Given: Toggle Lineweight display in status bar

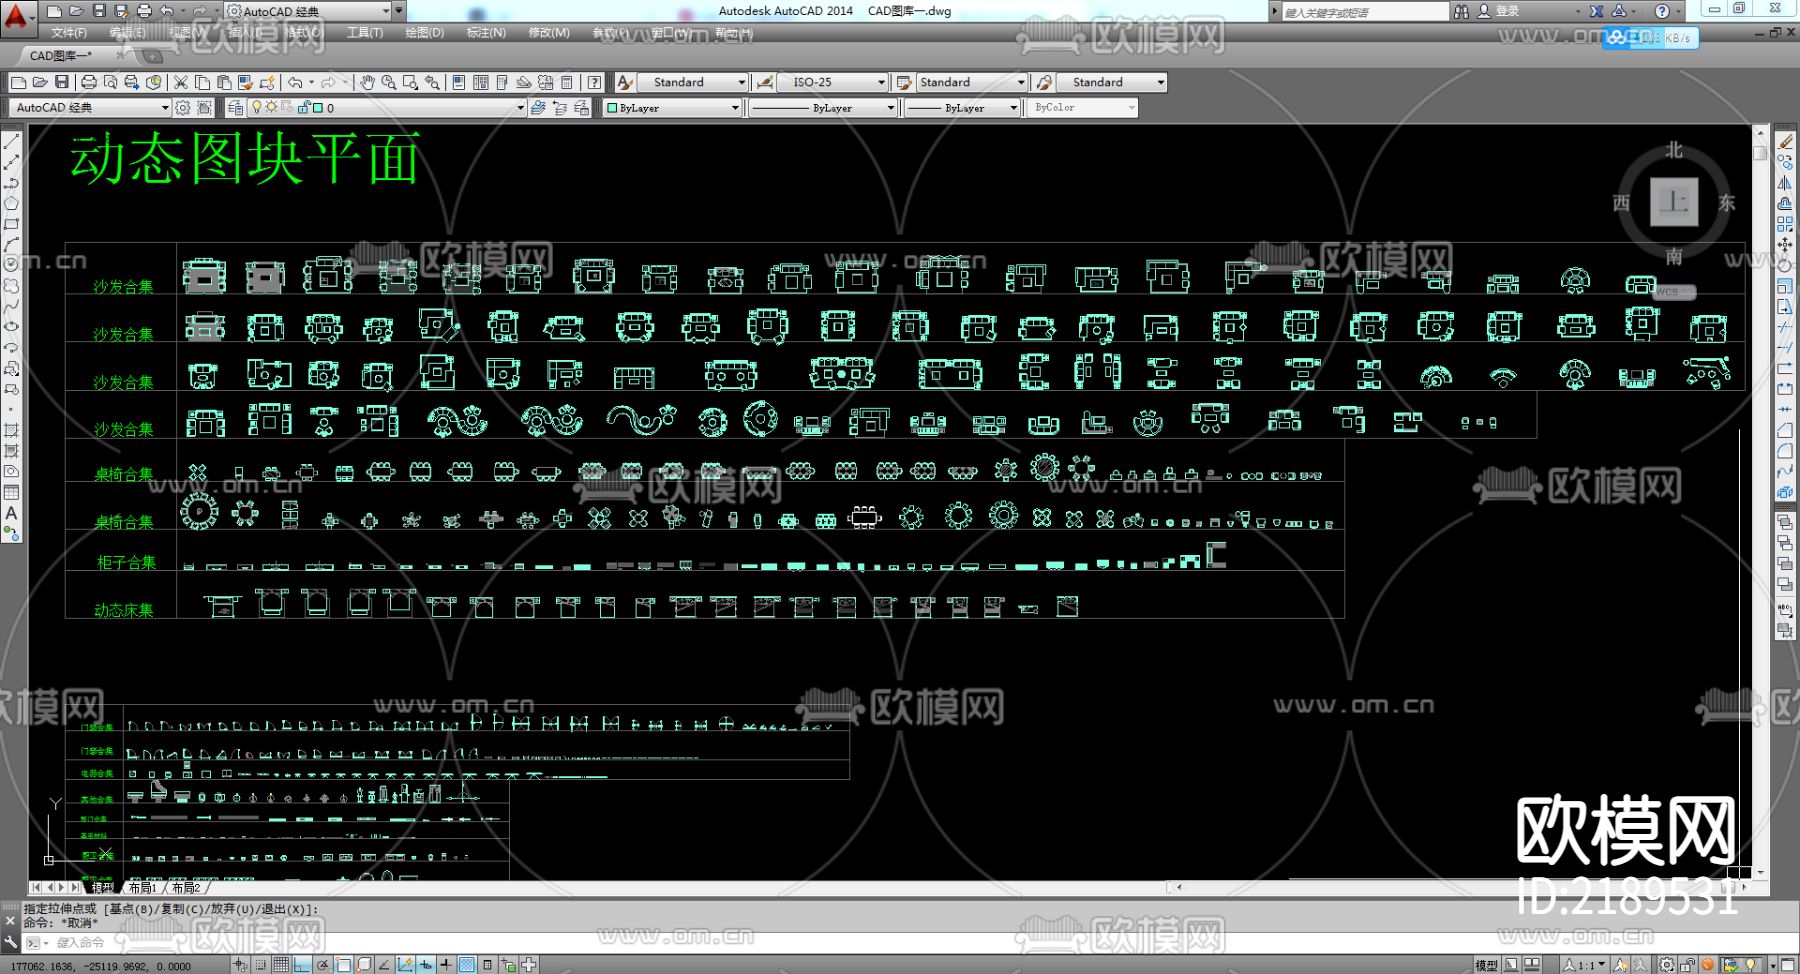Looking at the screenshot, I should 446,965.
